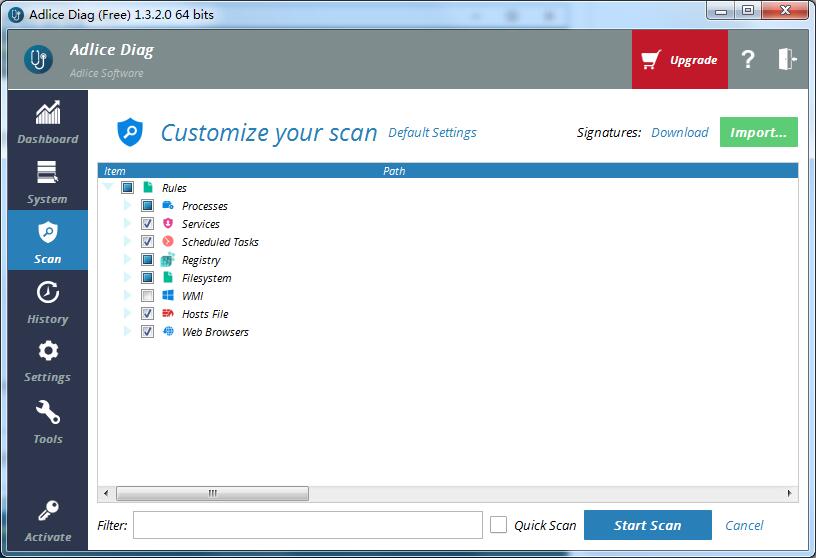This screenshot has height=558, width=816.
Task: Click the Default Settings link
Action: pyautogui.click(x=432, y=132)
